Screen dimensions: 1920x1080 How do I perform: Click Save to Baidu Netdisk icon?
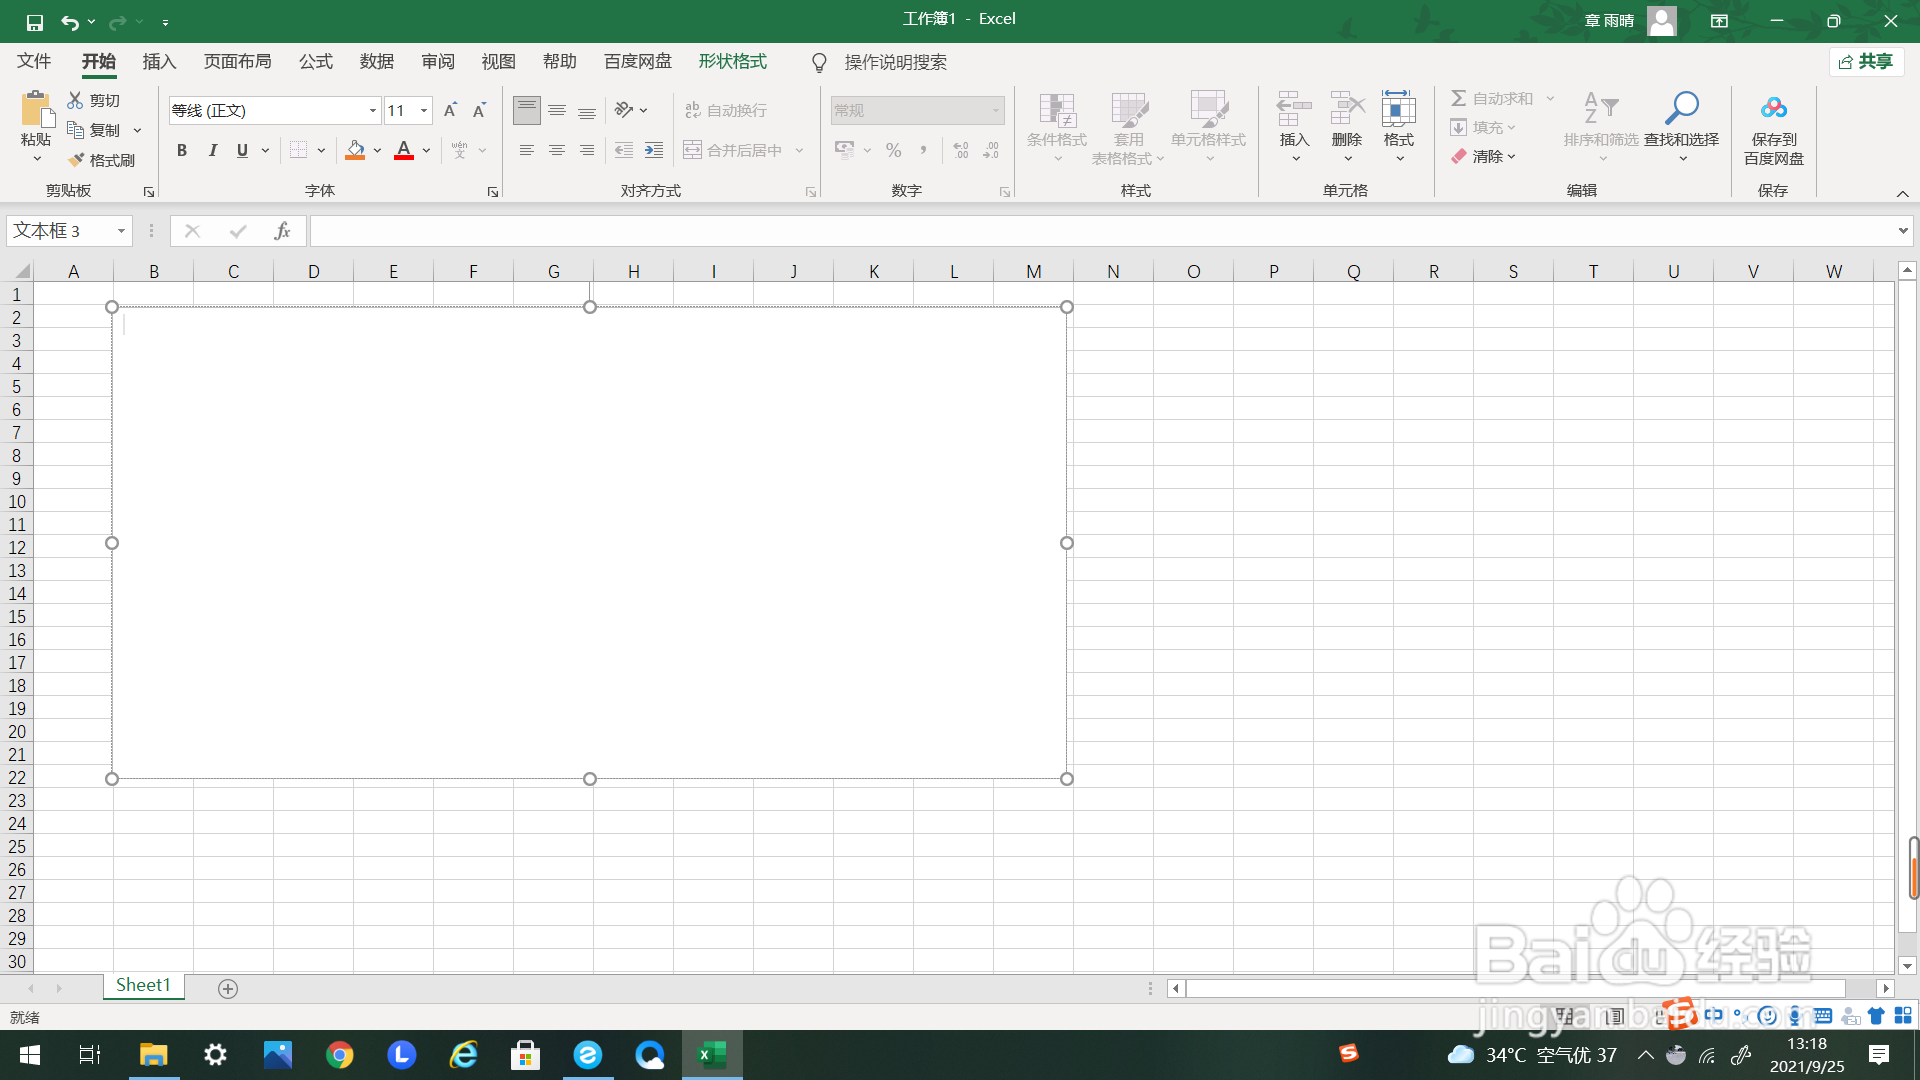1773,108
